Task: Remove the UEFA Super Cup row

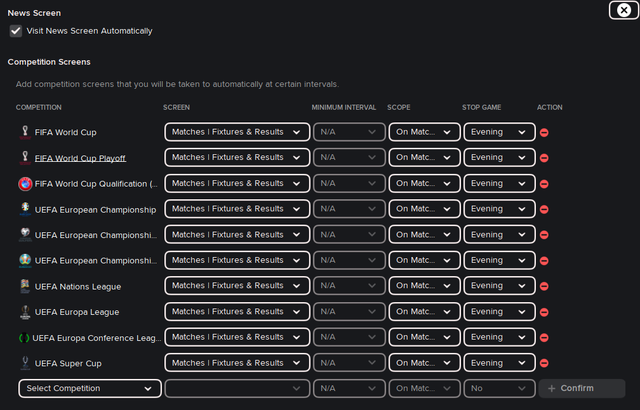Action: [x=544, y=363]
